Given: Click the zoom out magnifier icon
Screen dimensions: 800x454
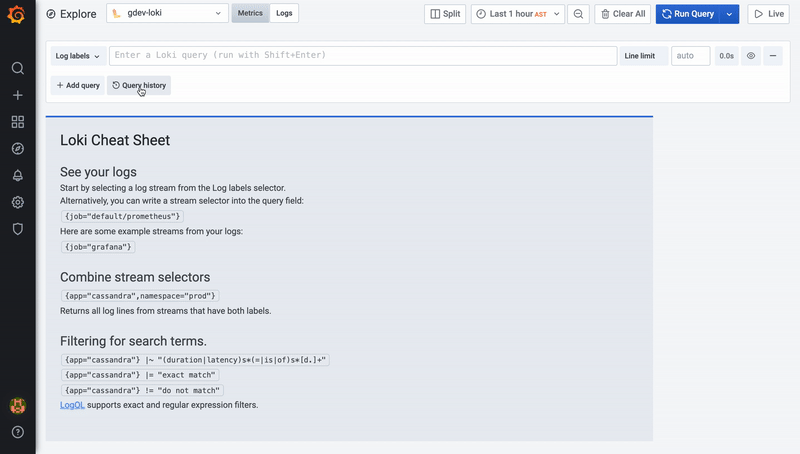Looking at the screenshot, I should (x=578, y=14).
